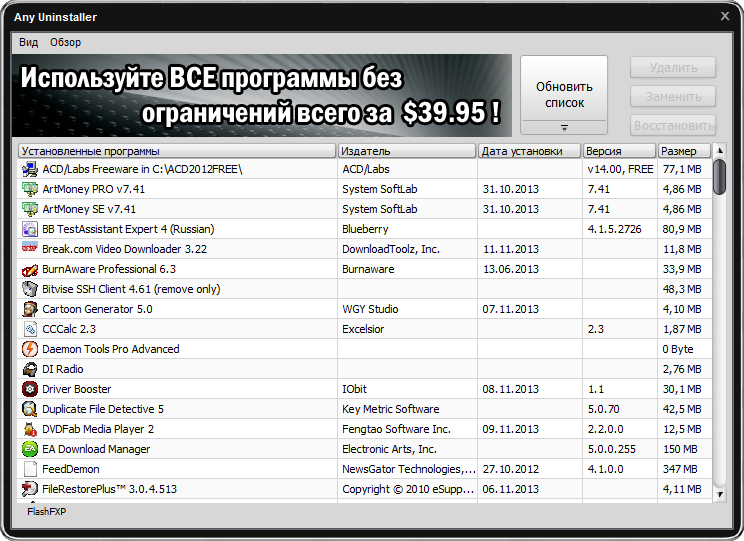Screen dimensions: 744x541
Task: Click the DI Radio headphones icon
Action: coord(30,369)
